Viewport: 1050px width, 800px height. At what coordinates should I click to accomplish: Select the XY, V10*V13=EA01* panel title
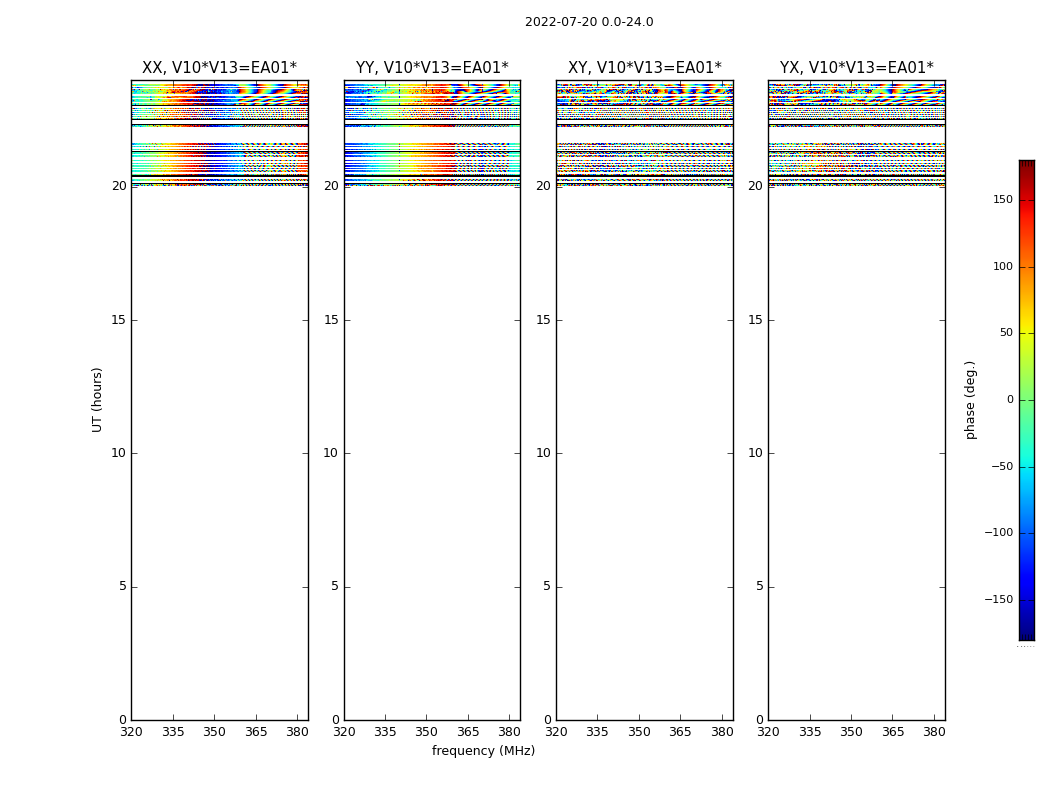(644, 68)
